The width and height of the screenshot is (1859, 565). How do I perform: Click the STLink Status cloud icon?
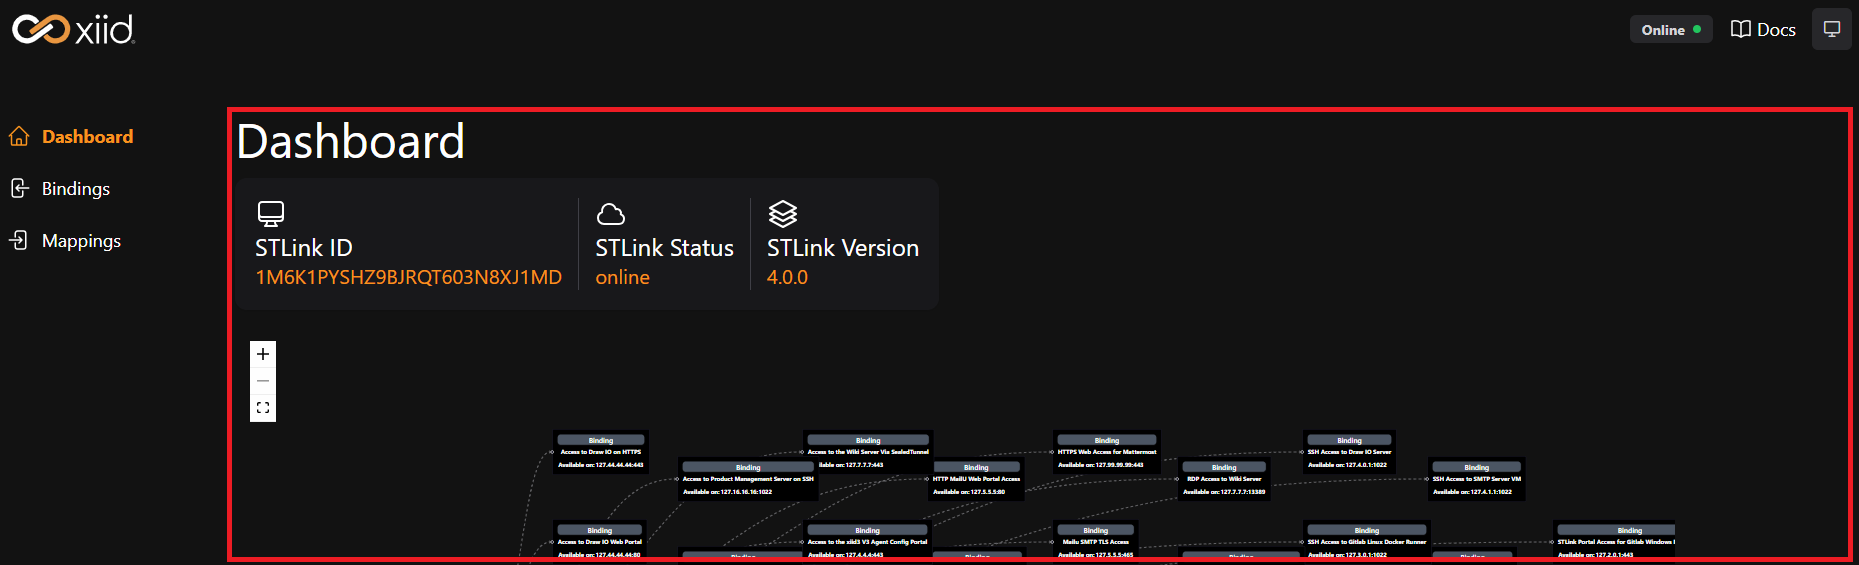point(610,214)
